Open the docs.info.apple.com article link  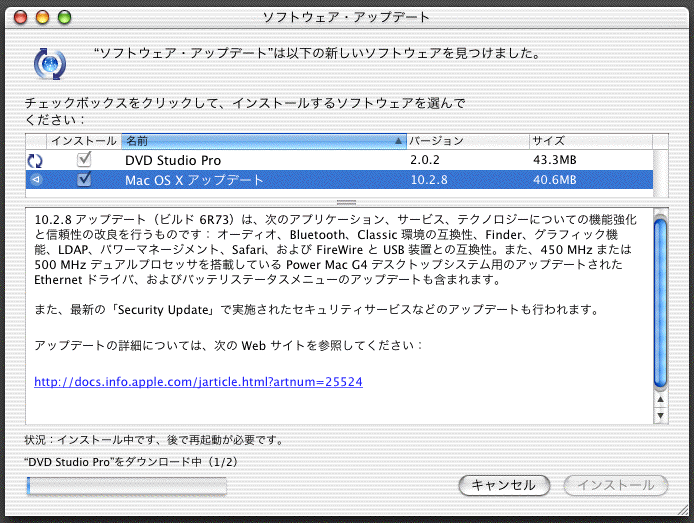coord(198,382)
